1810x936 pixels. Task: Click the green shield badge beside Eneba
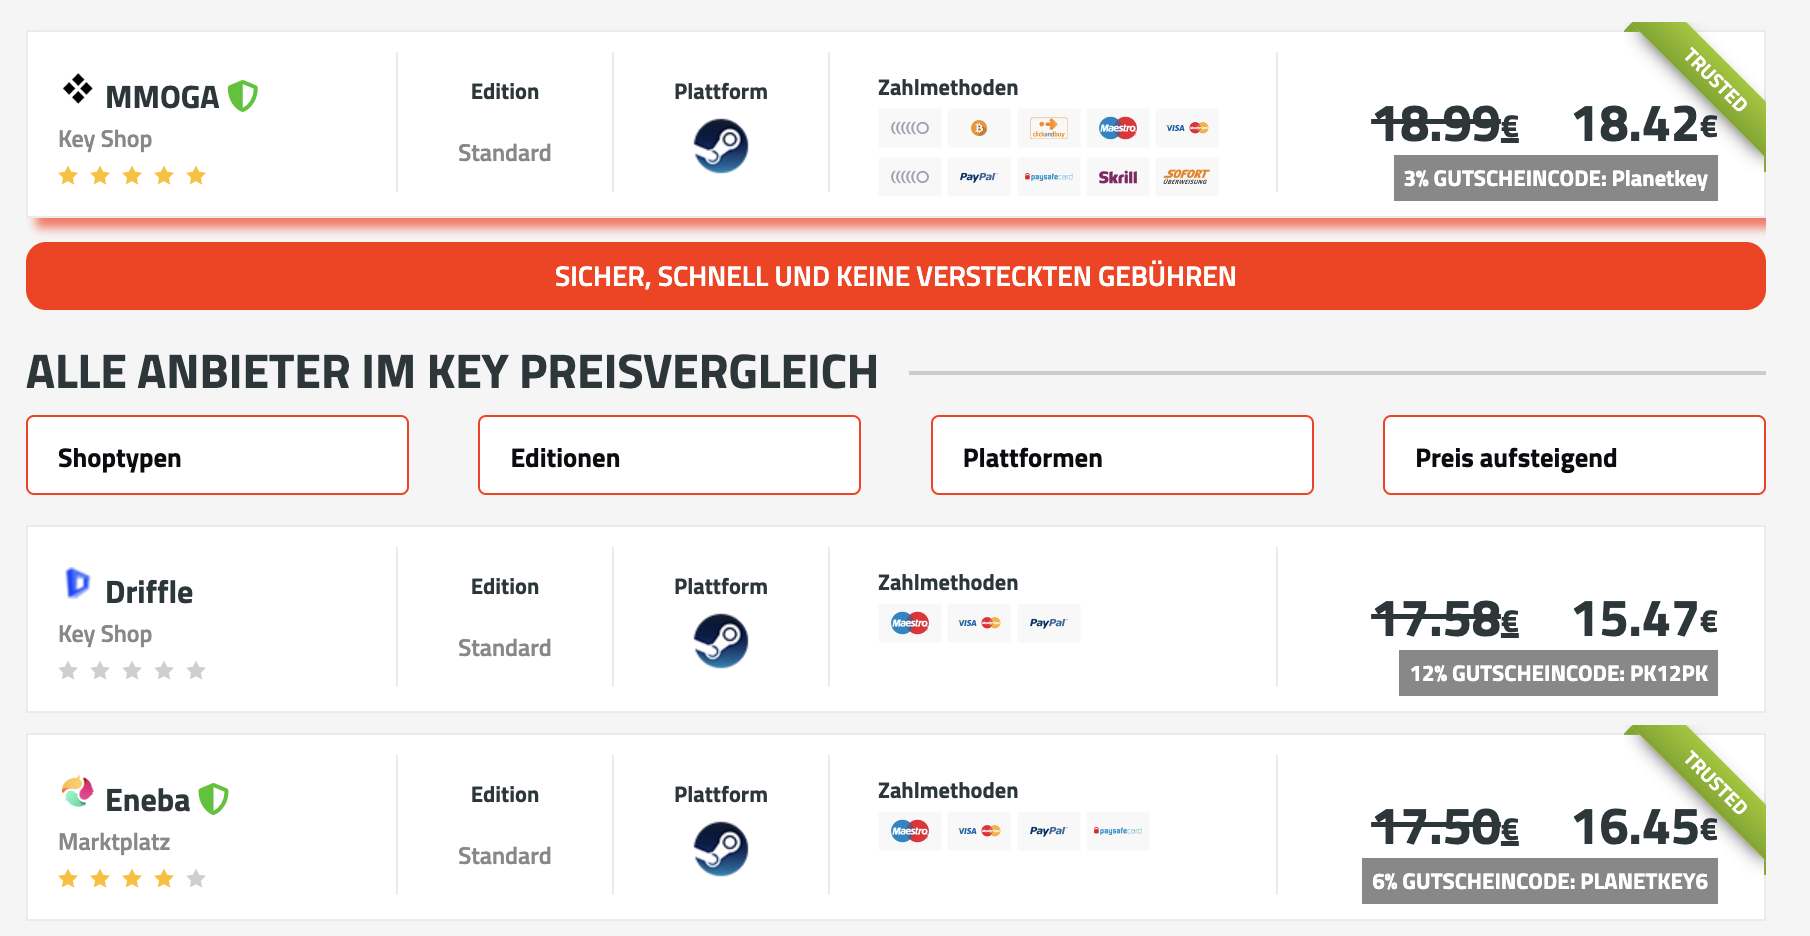[213, 799]
